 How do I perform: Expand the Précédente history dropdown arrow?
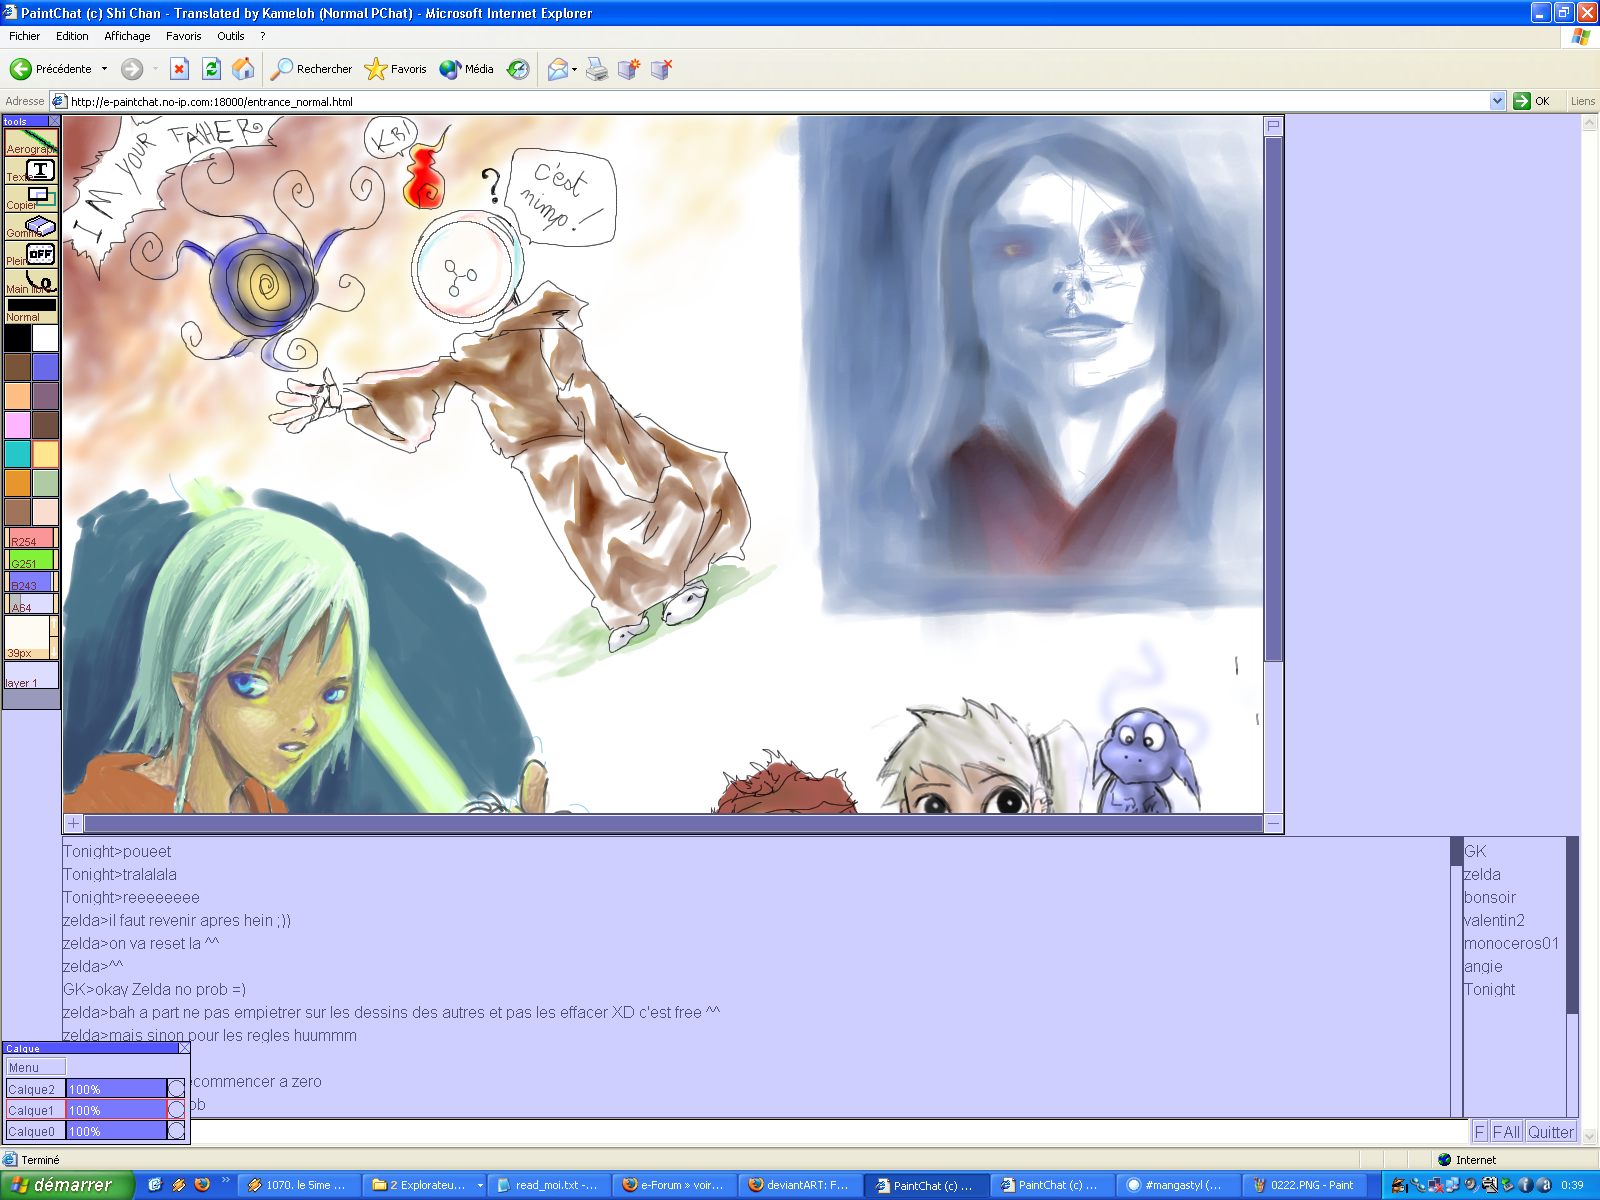coord(104,69)
